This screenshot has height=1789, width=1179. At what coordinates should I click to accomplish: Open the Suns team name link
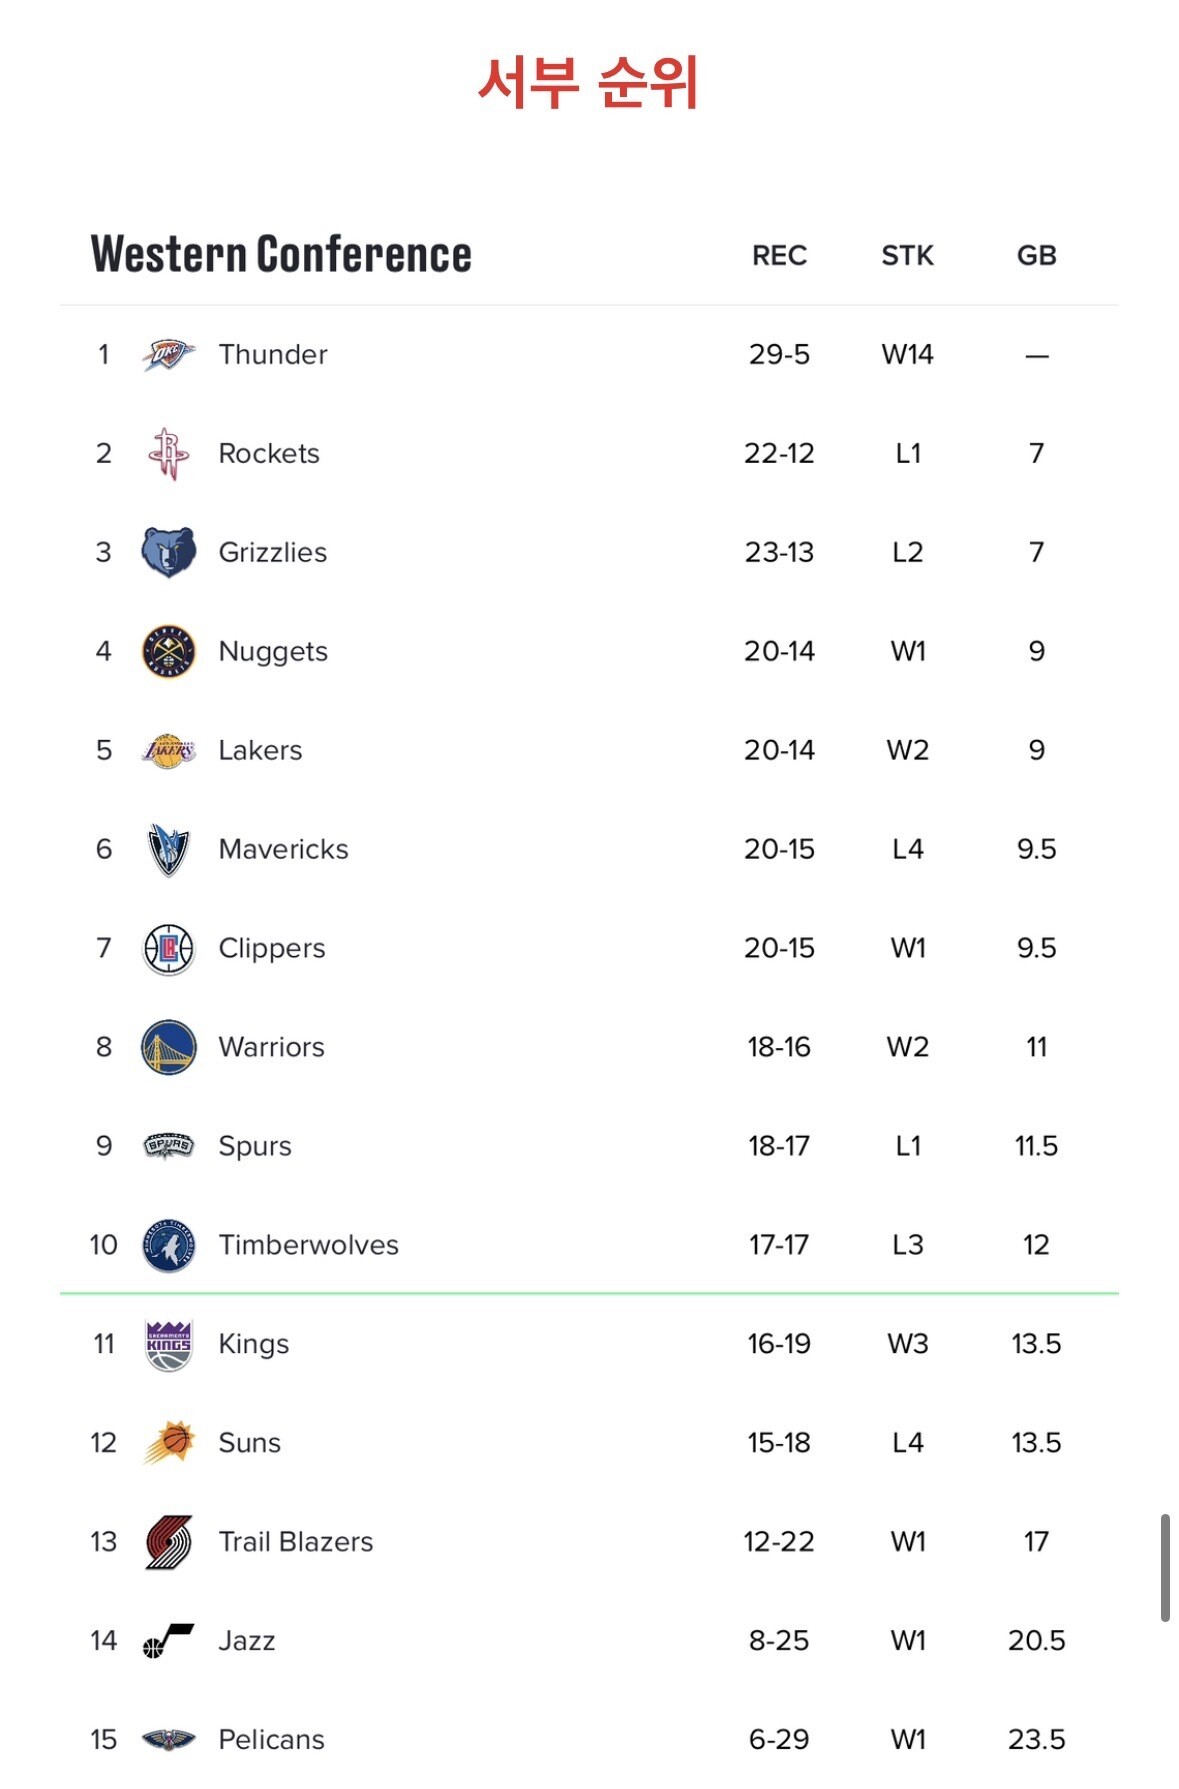coord(250,1443)
